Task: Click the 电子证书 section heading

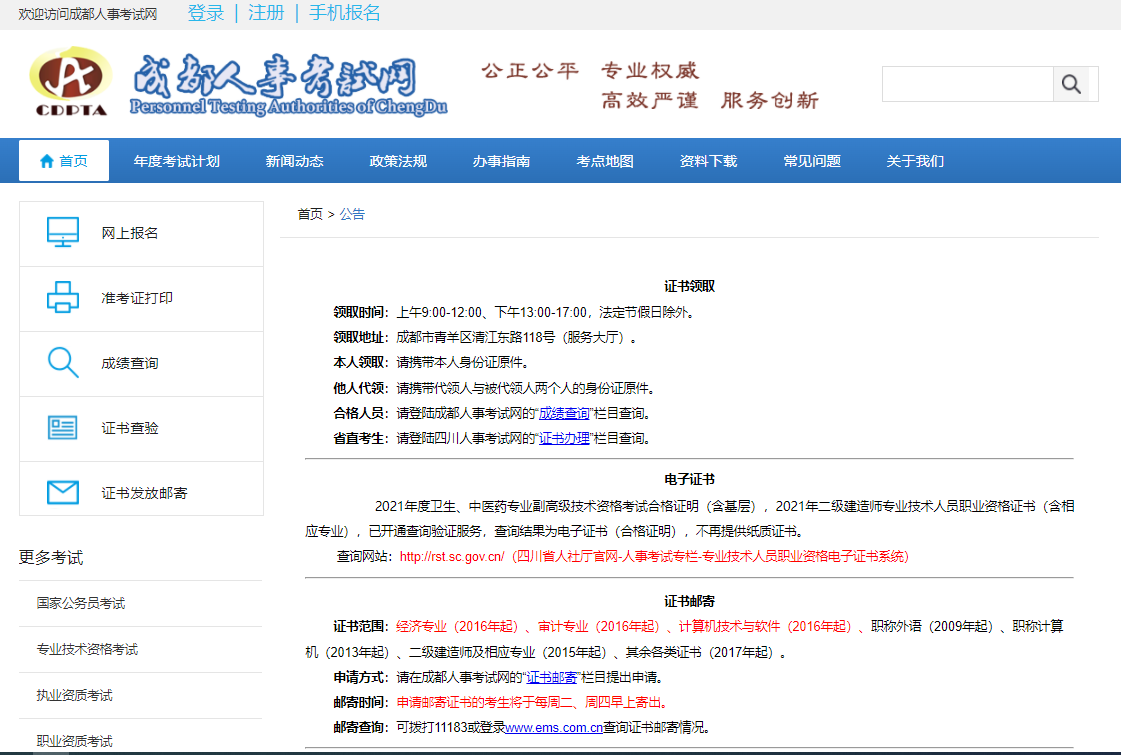Action: [689, 479]
